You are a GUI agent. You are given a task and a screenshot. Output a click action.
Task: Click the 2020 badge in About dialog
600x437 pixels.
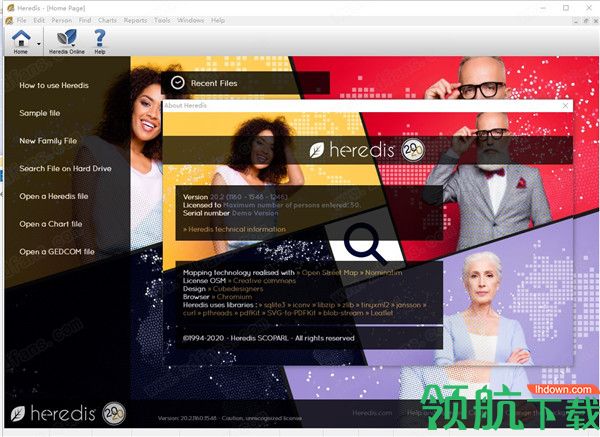point(413,150)
